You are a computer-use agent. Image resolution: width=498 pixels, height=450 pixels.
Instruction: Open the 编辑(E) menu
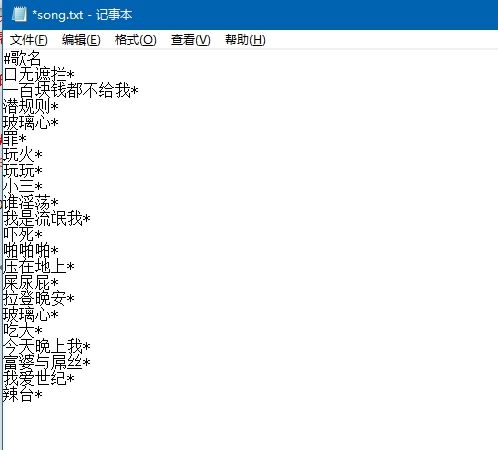click(x=81, y=40)
